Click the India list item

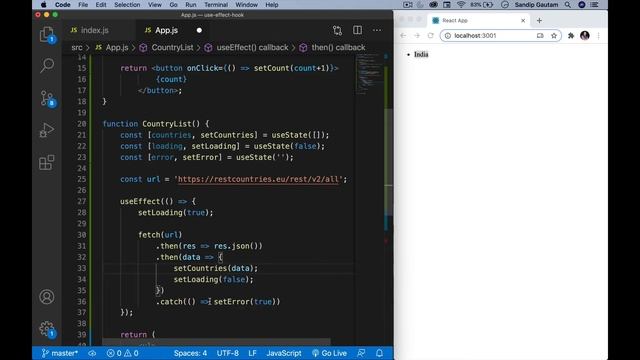point(421,54)
